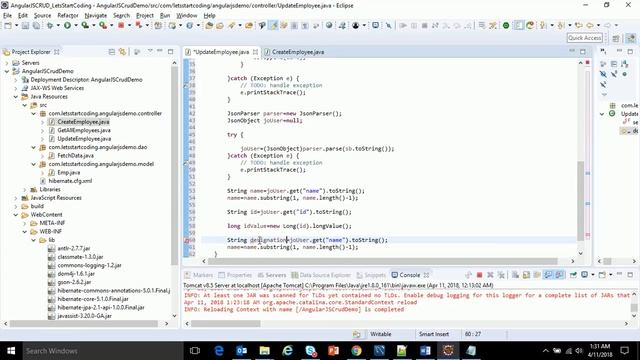Click the Task View taskbar button
This screenshot has width=640, height=360.
point(195,351)
